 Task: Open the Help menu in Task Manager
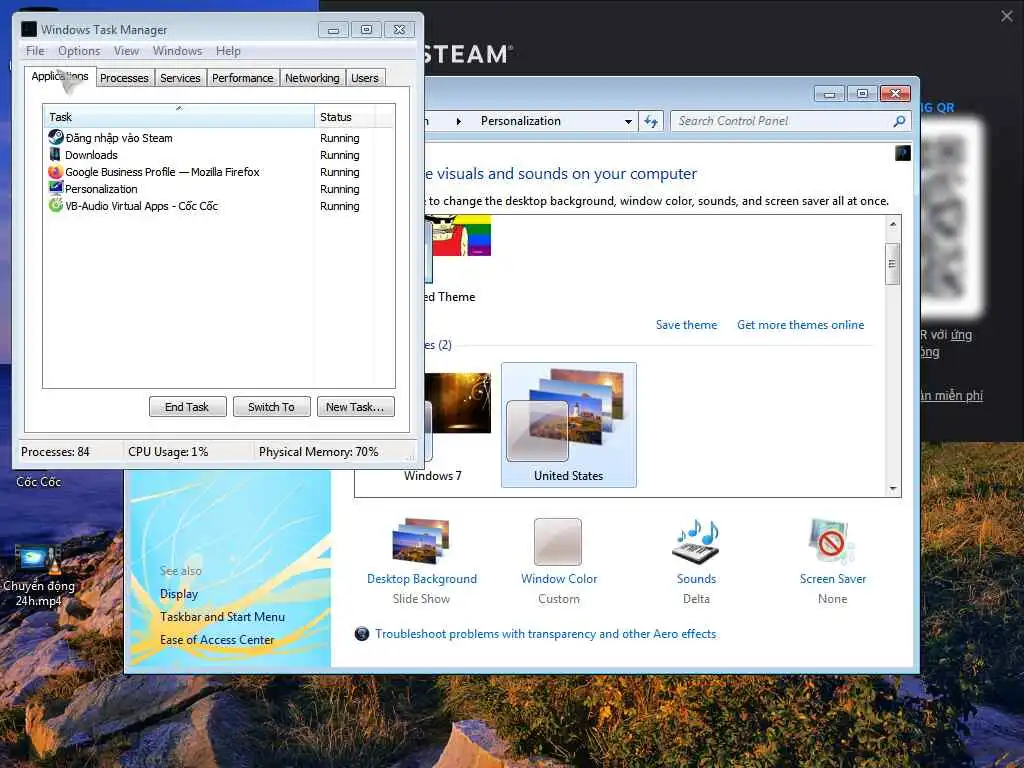point(228,51)
